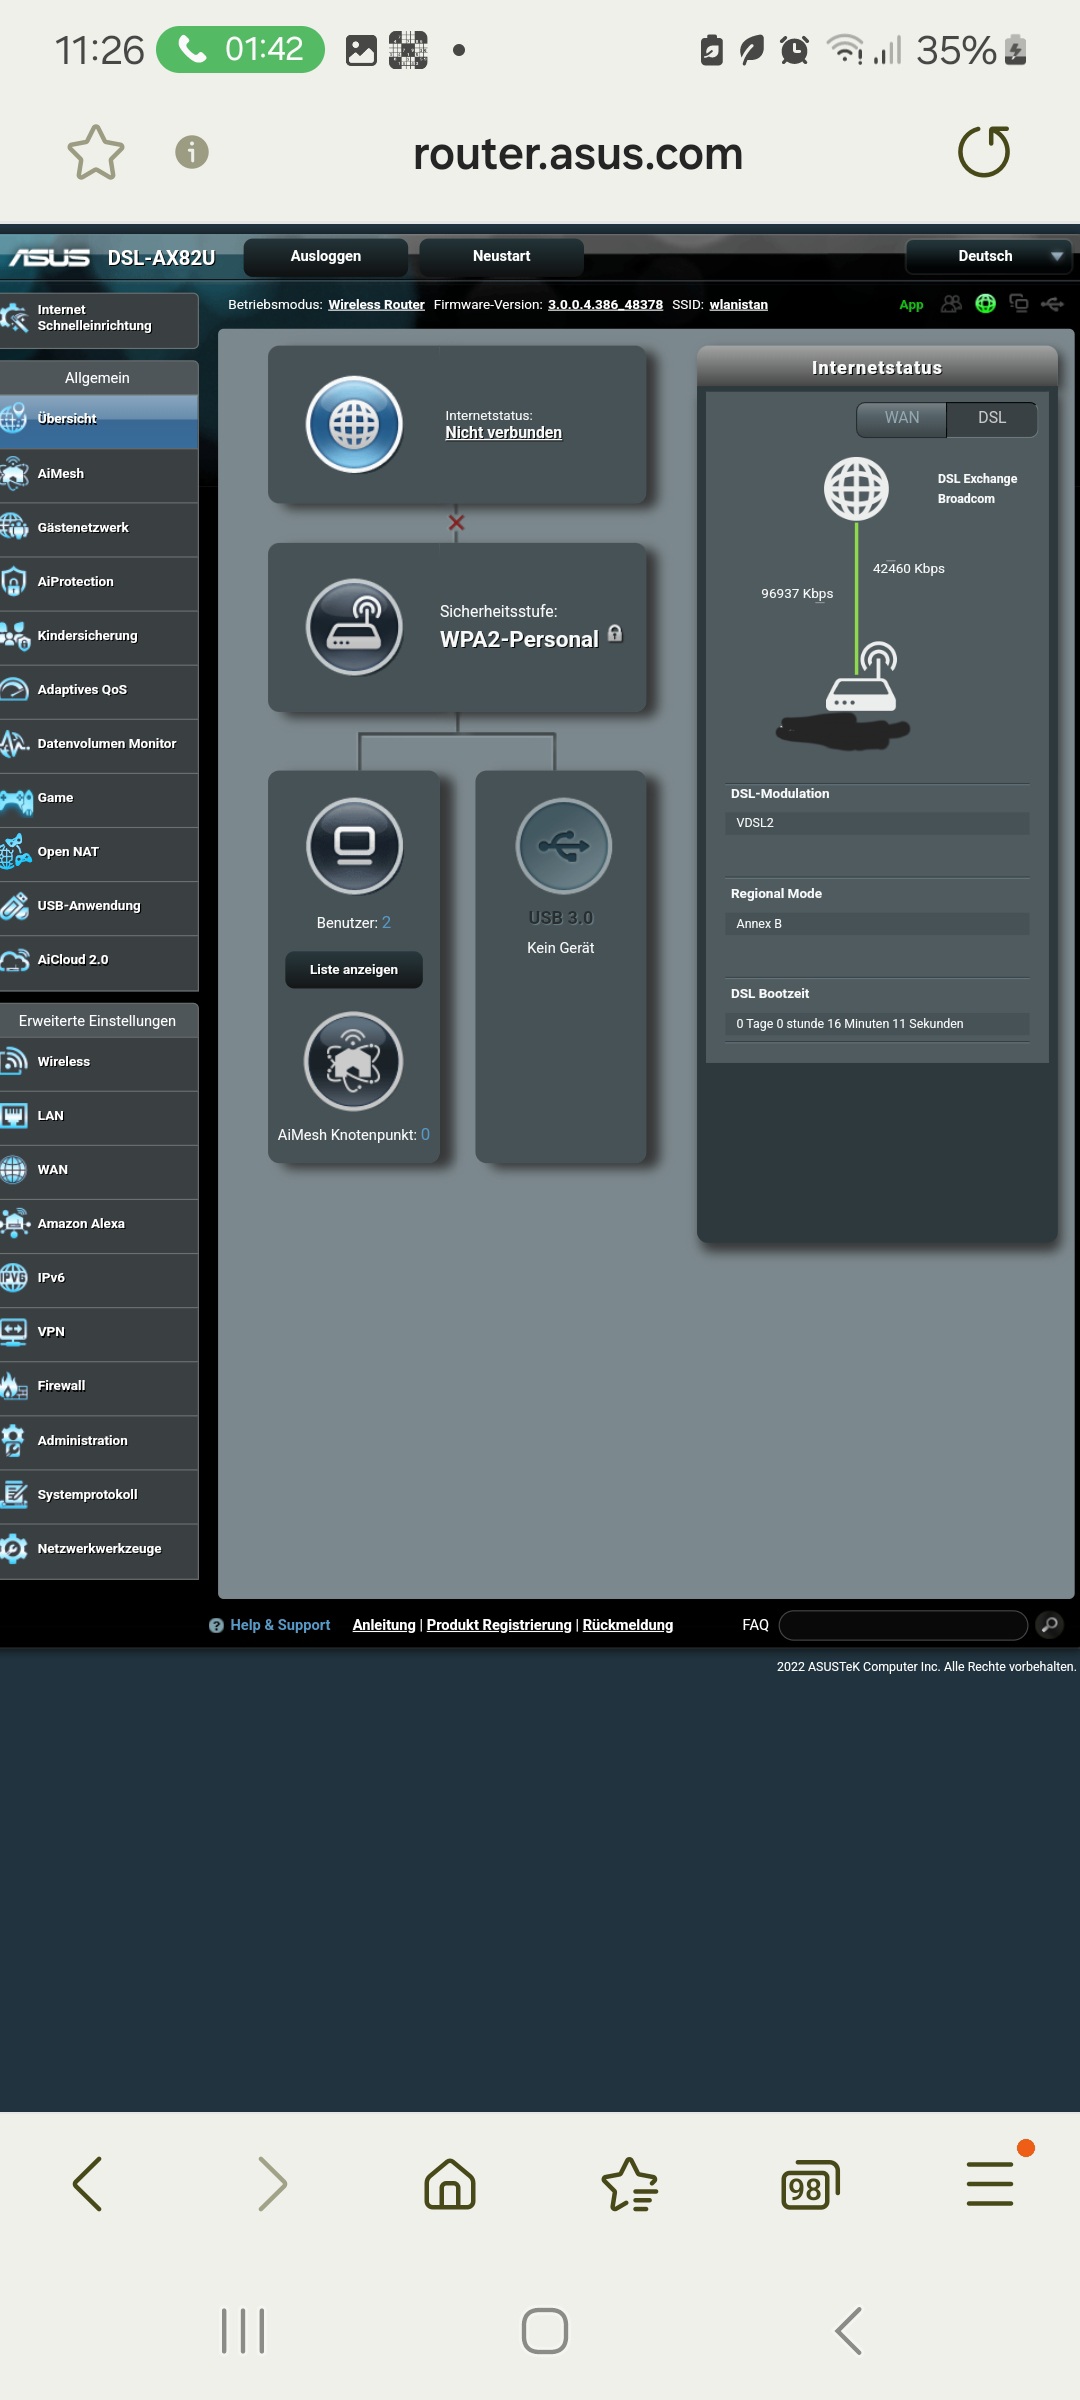Open browser tabs showing 98
1080x2400 pixels.
click(x=810, y=2184)
